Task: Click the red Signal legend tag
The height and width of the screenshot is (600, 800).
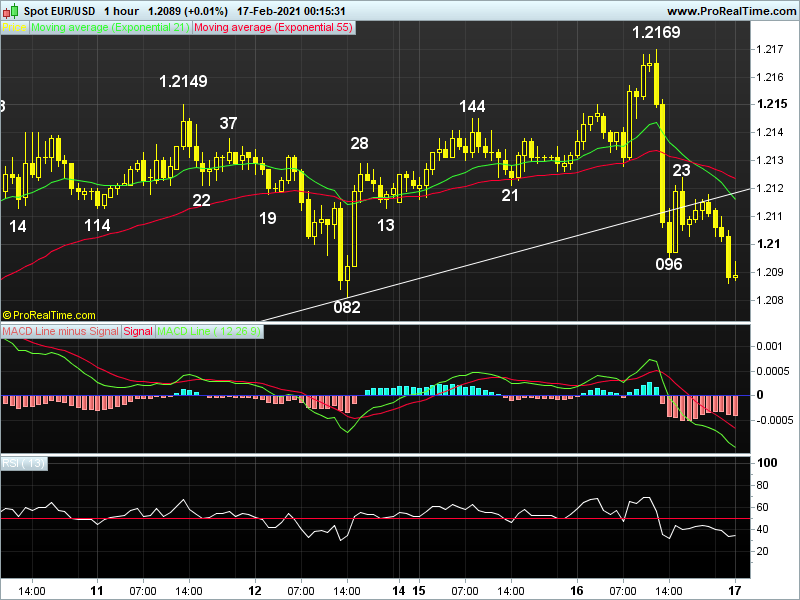Action: click(138, 331)
